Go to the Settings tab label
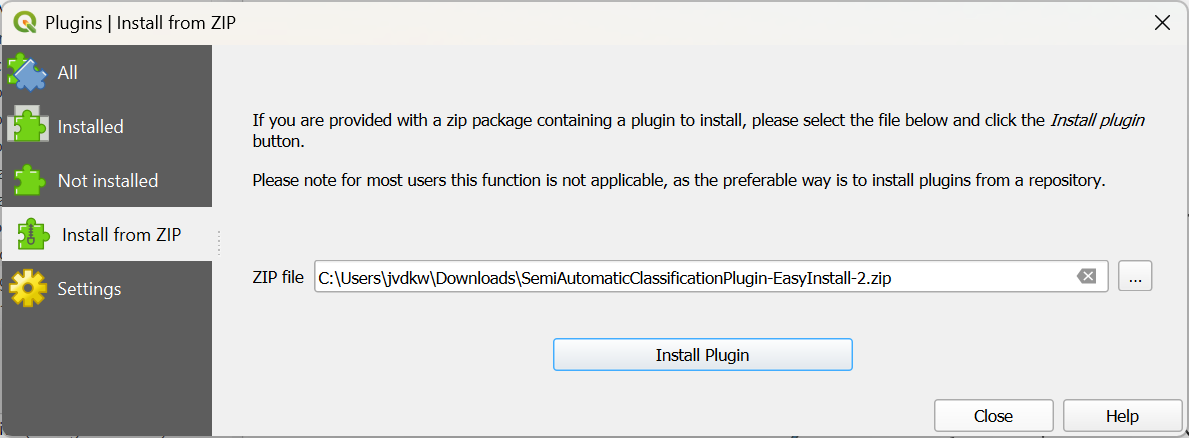 click(x=89, y=289)
